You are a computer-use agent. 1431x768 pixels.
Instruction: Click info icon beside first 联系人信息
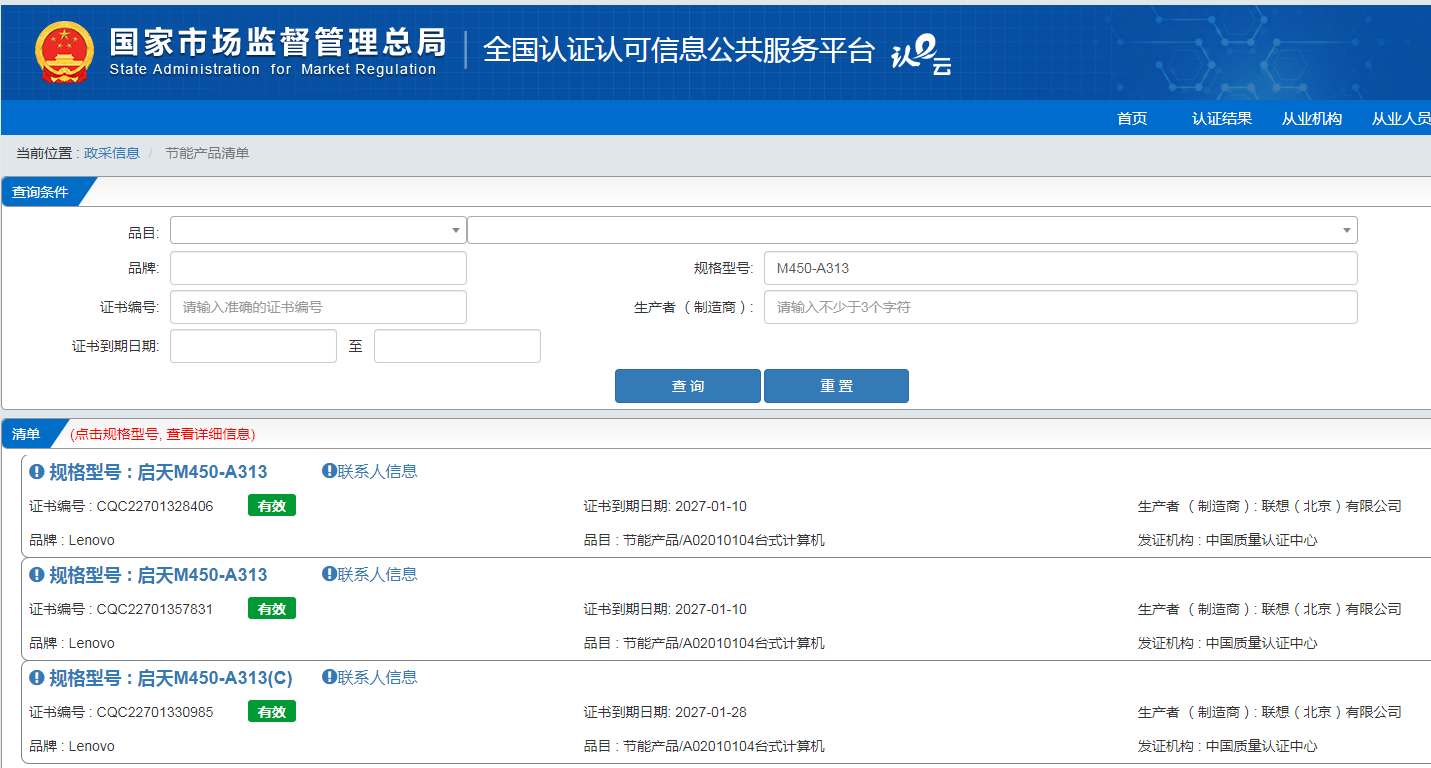[329, 471]
